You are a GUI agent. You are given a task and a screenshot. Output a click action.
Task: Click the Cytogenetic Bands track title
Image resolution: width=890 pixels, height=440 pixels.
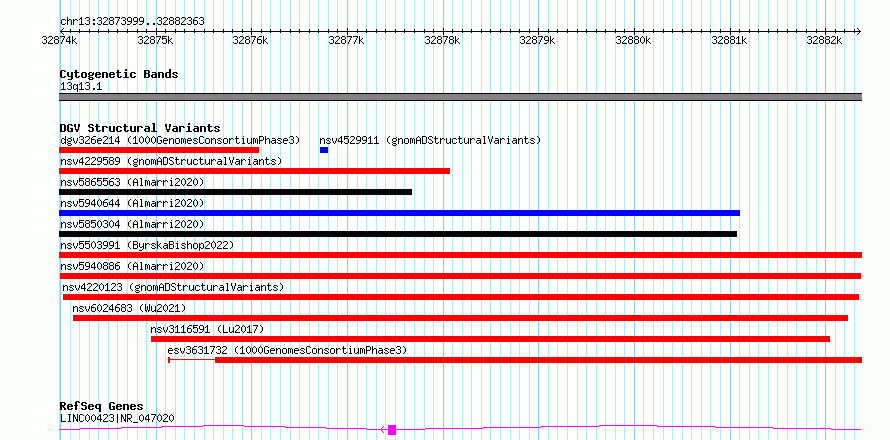coord(119,74)
